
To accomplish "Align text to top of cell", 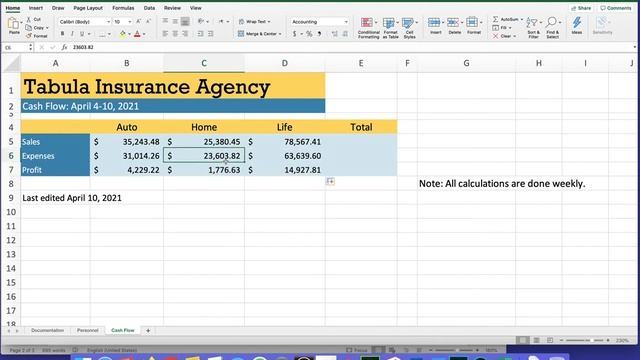I will [165, 21].
